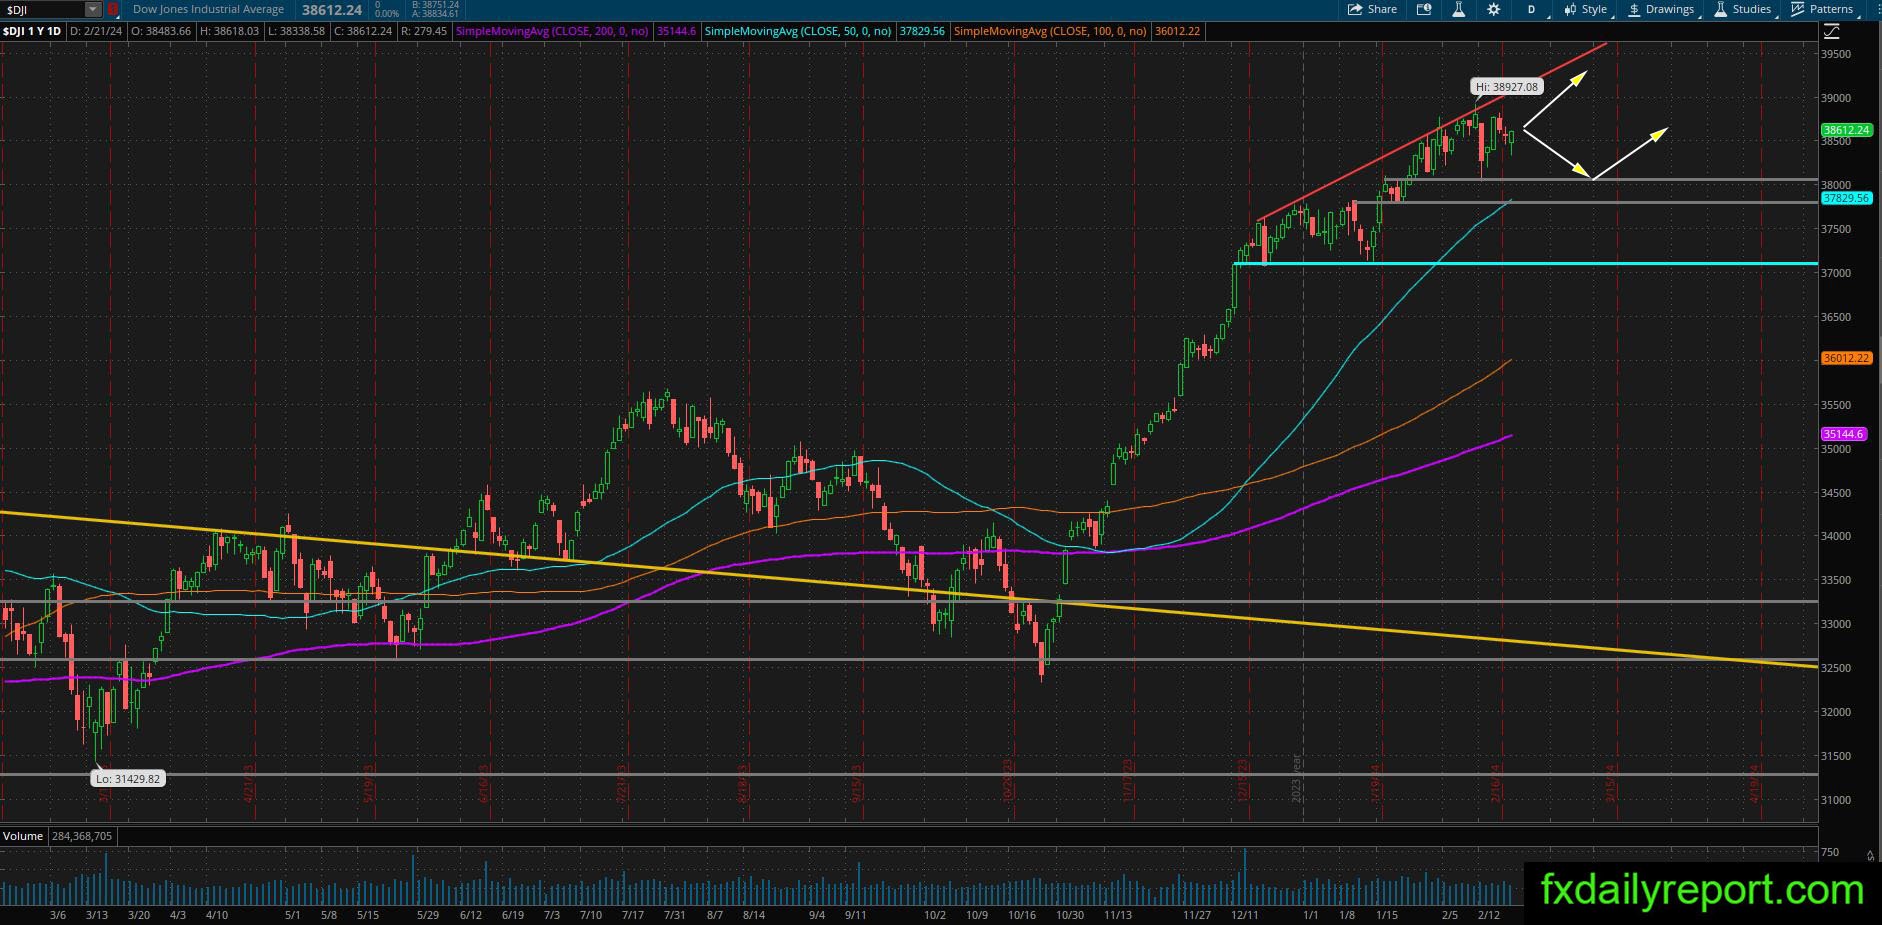The height and width of the screenshot is (925, 1882).
Task: Click the red symbol actions icon
Action: 113,9
